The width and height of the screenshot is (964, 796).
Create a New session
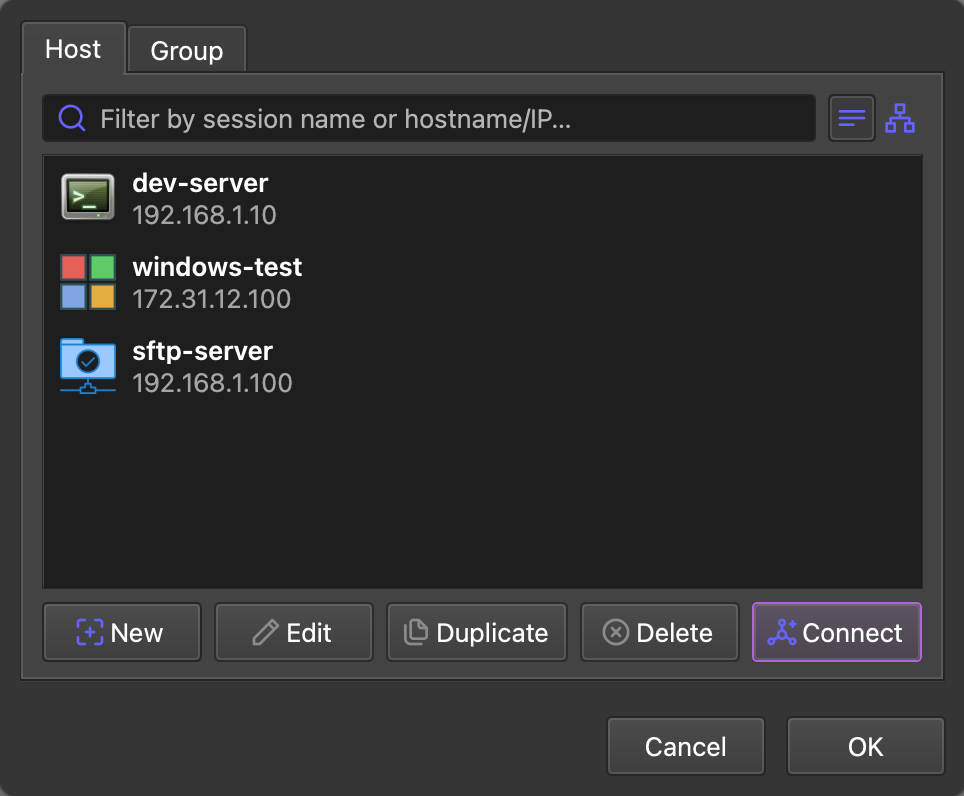coord(122,632)
